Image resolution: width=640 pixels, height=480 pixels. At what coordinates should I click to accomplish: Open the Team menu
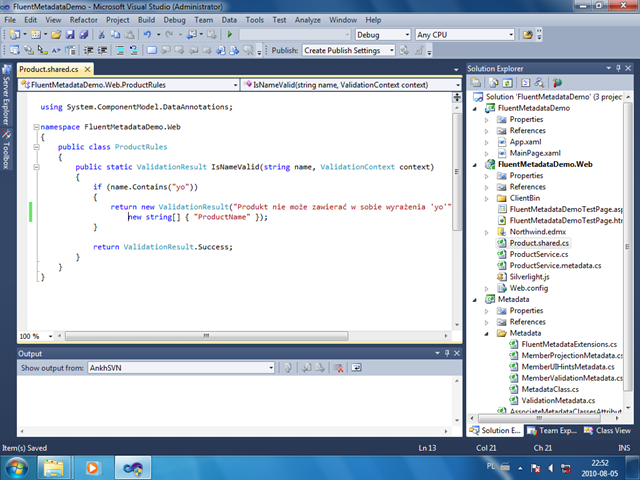pyautogui.click(x=203, y=20)
